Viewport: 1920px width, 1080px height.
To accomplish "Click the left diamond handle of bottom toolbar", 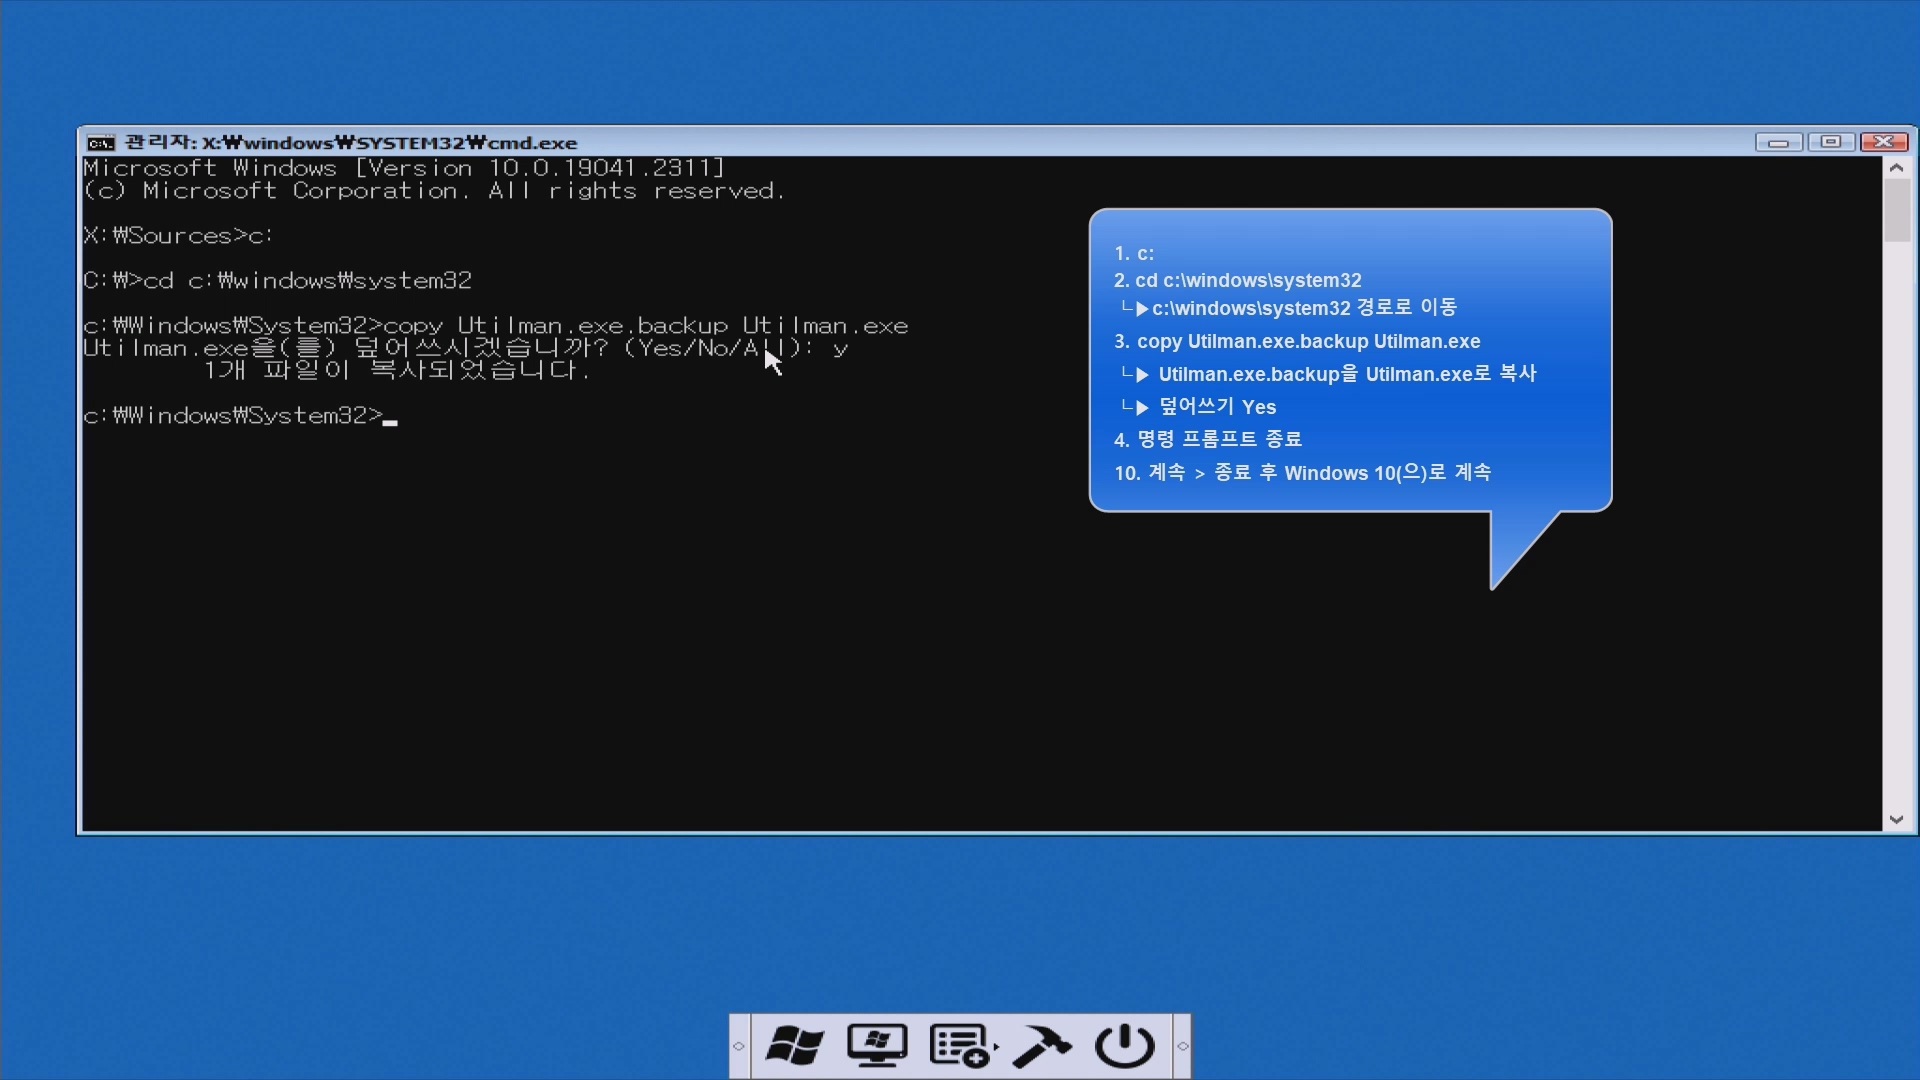I will [739, 1046].
